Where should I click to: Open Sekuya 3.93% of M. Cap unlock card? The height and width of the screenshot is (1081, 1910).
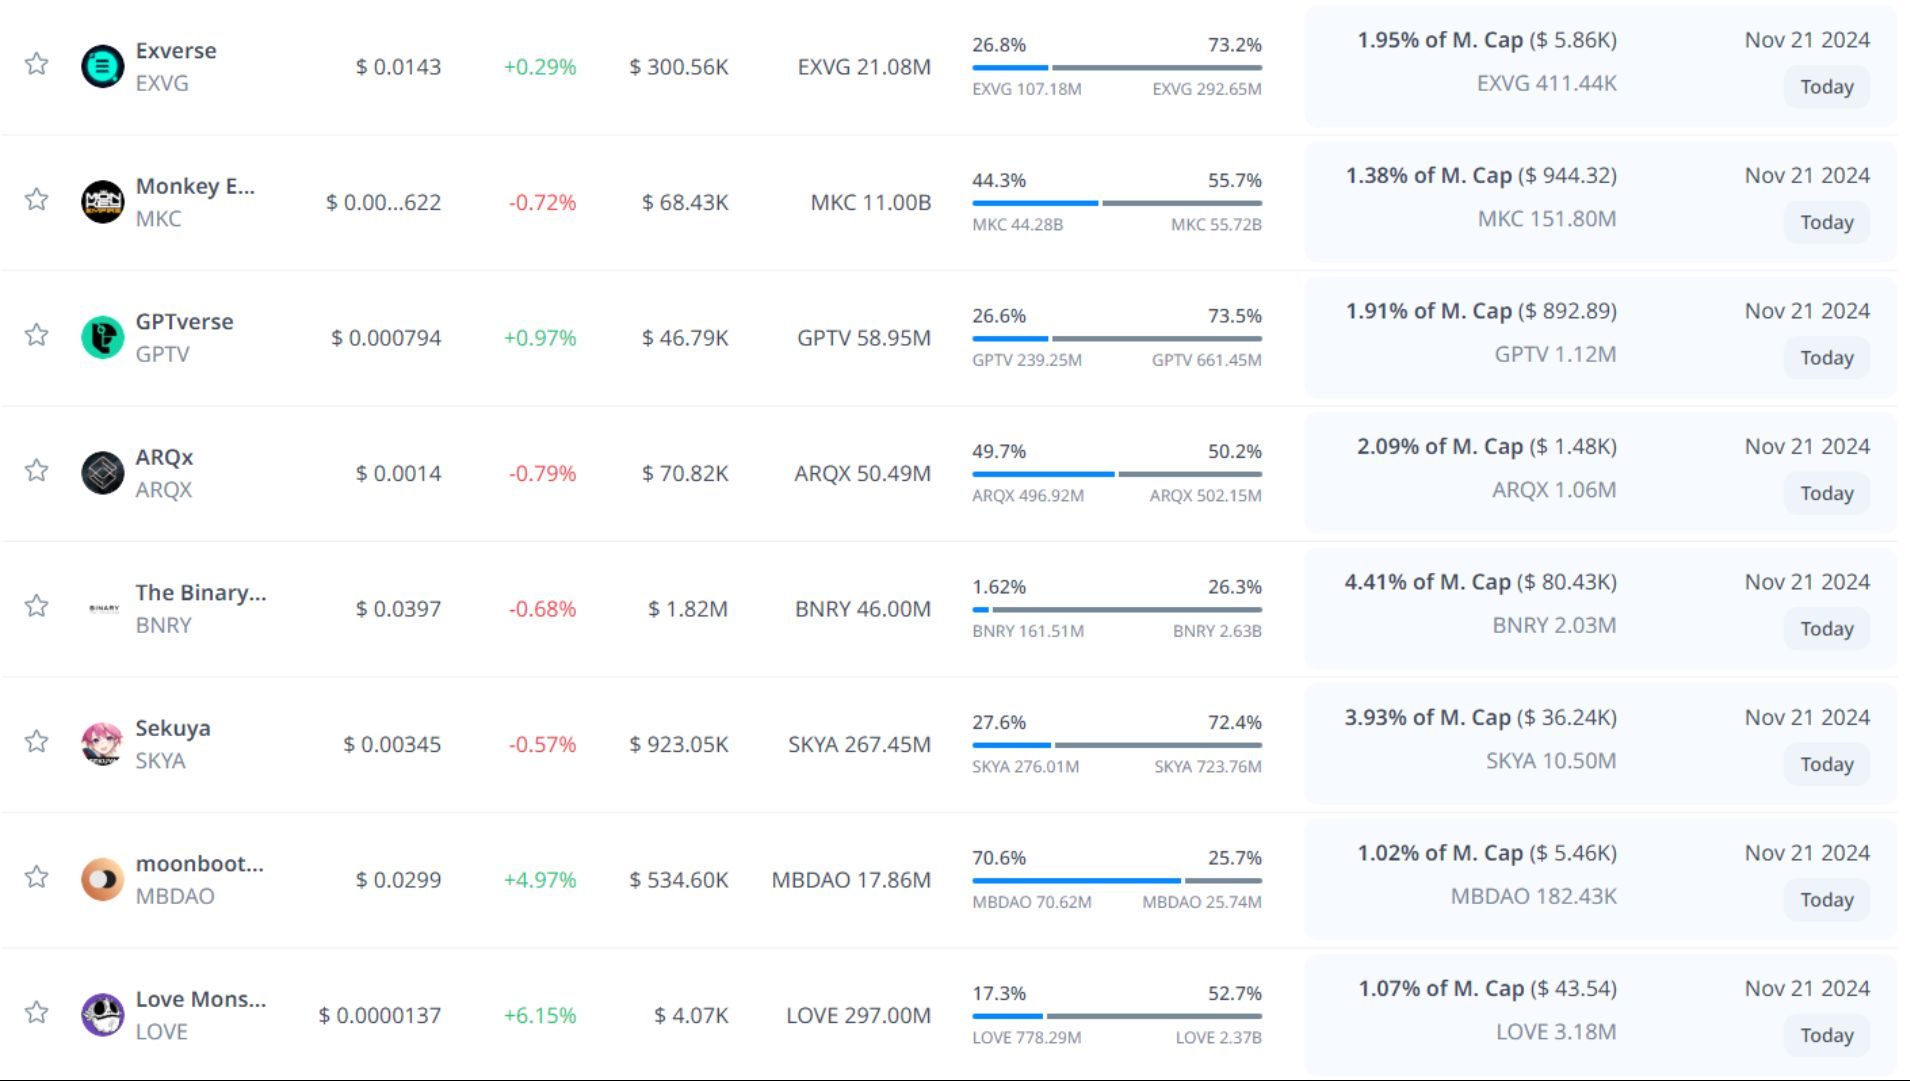[x=1480, y=718]
